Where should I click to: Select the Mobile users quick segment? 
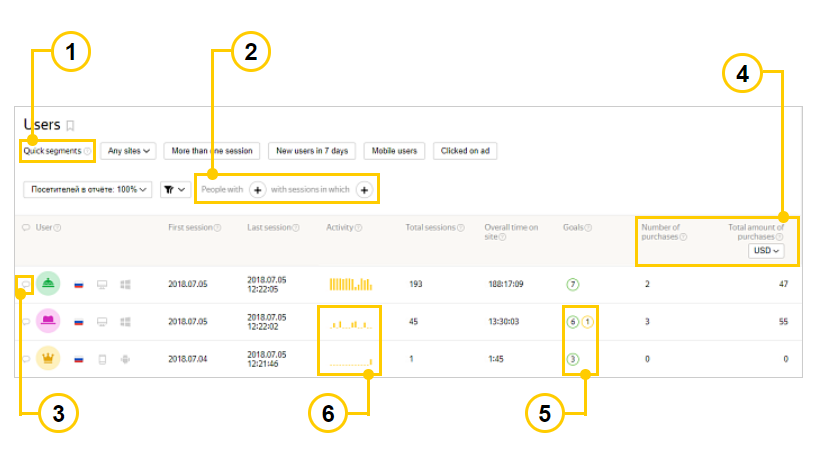pyautogui.click(x=393, y=151)
